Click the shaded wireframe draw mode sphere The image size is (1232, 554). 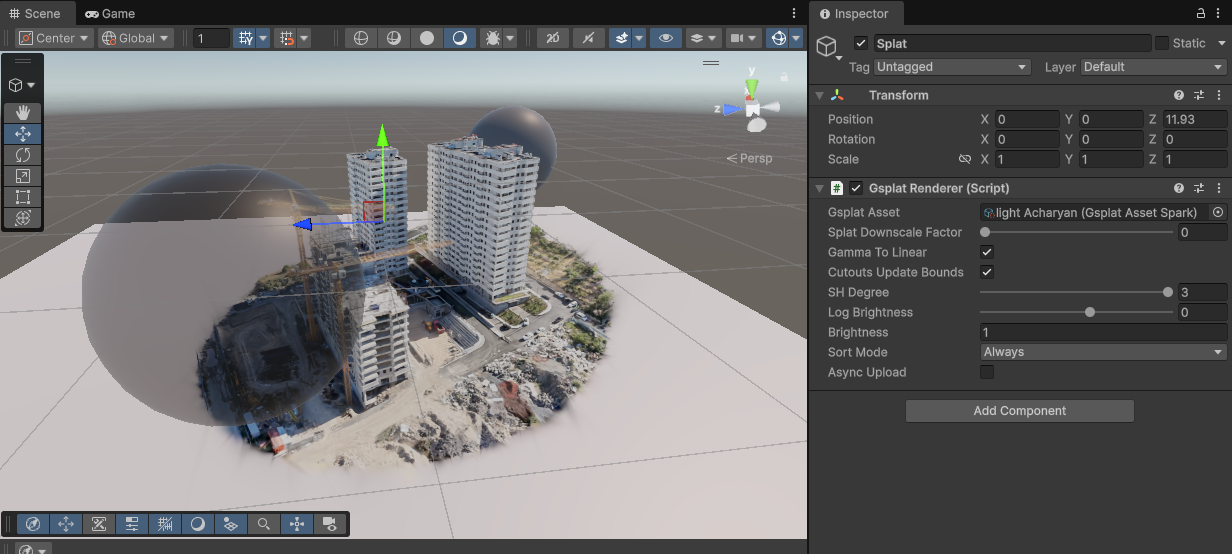tap(394, 38)
